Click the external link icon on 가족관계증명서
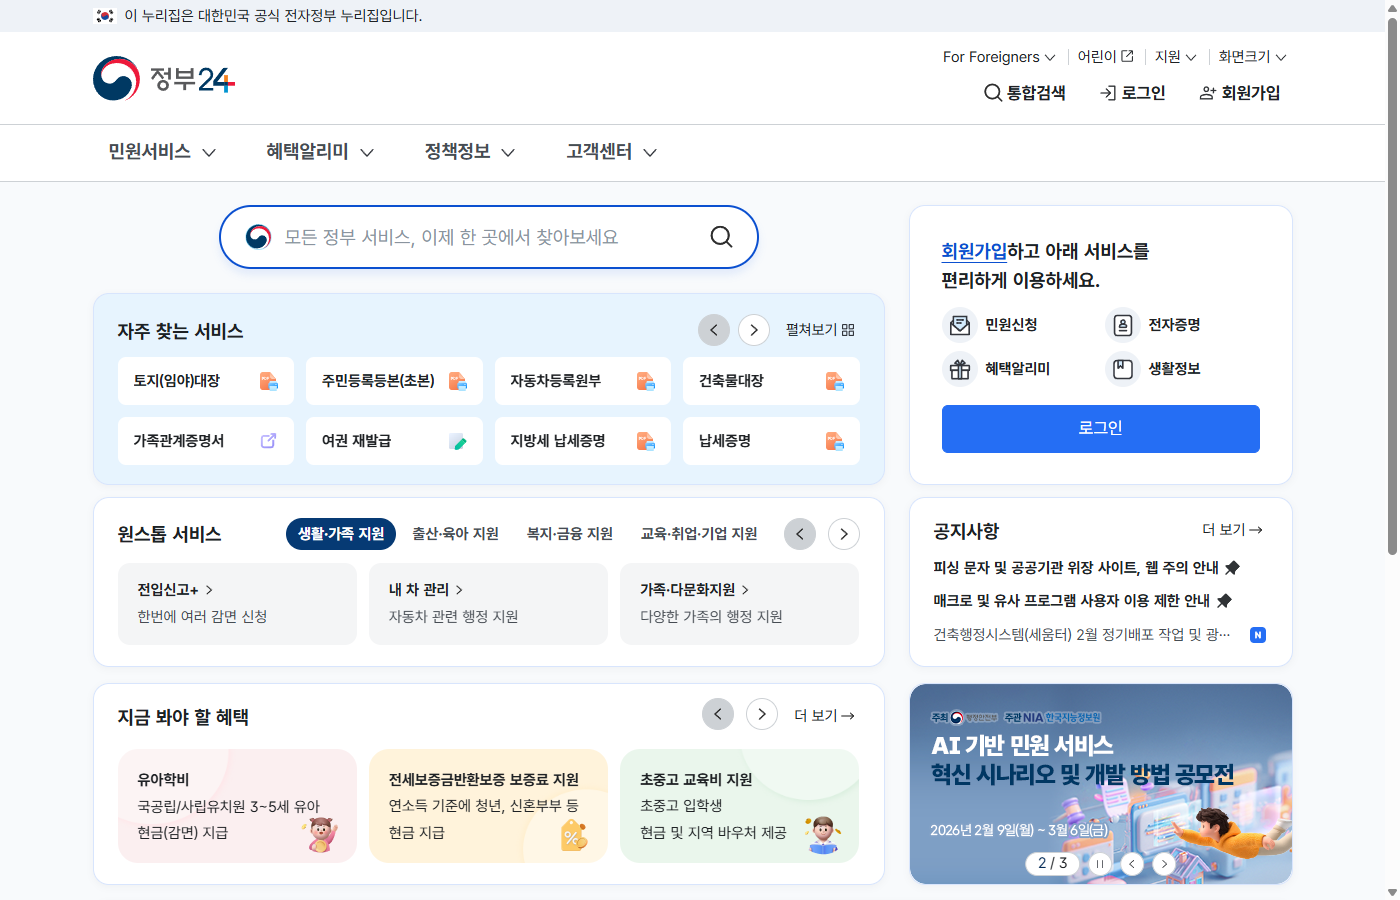This screenshot has width=1400, height=900. click(268, 440)
